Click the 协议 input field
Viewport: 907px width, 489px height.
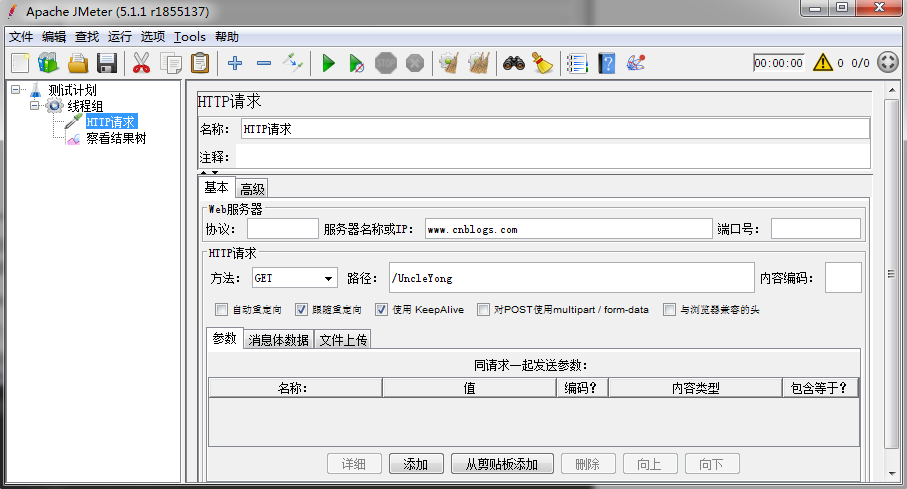pos(283,229)
